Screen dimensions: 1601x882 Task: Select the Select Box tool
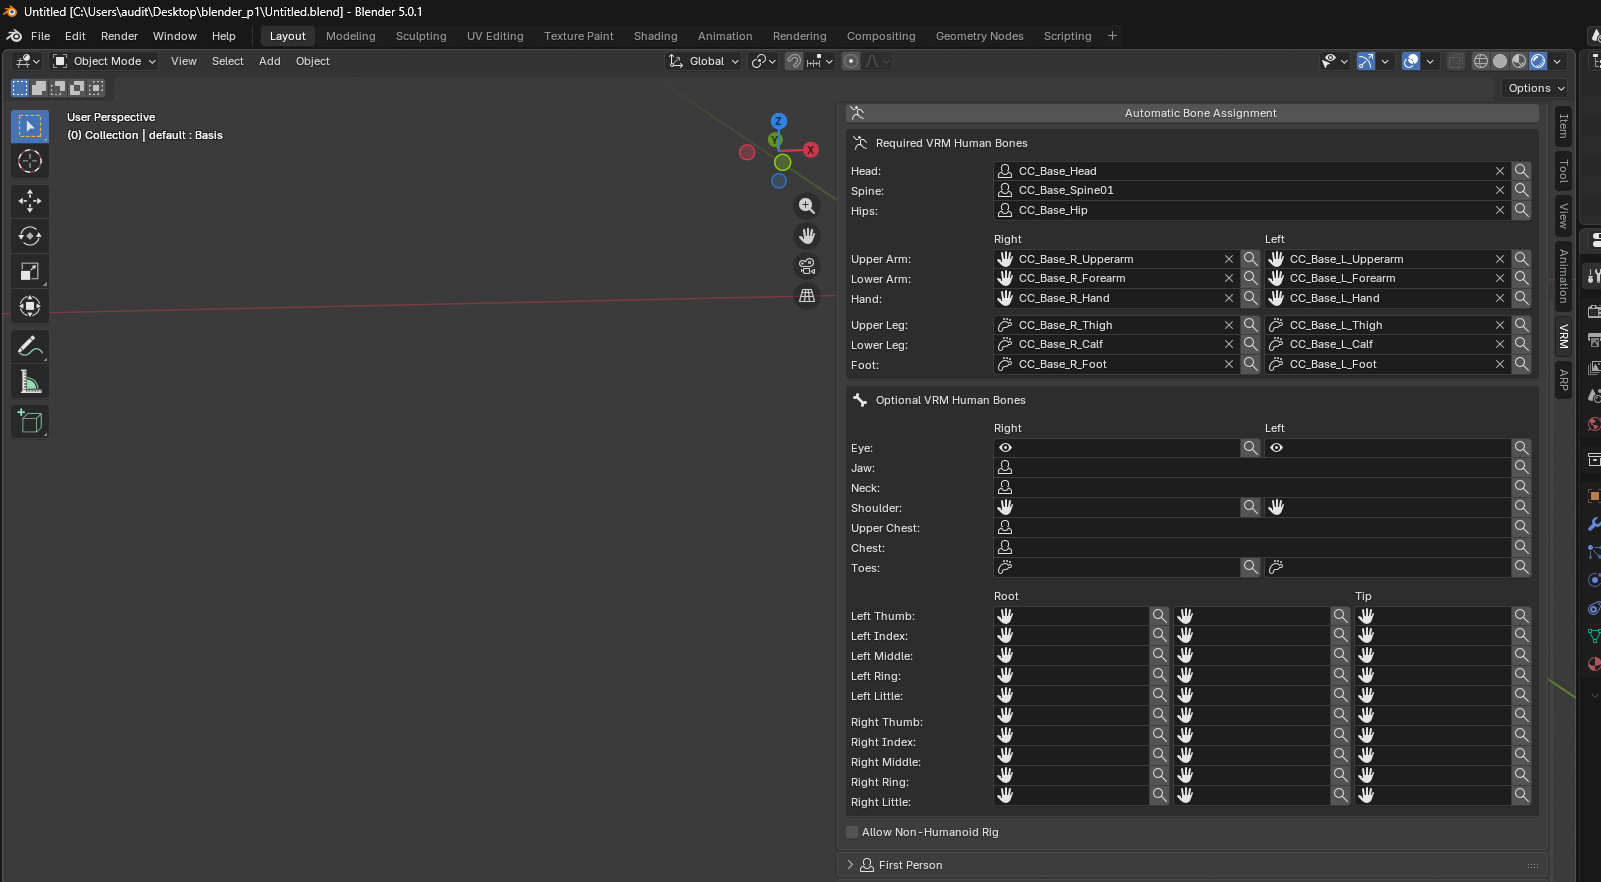pyautogui.click(x=30, y=126)
